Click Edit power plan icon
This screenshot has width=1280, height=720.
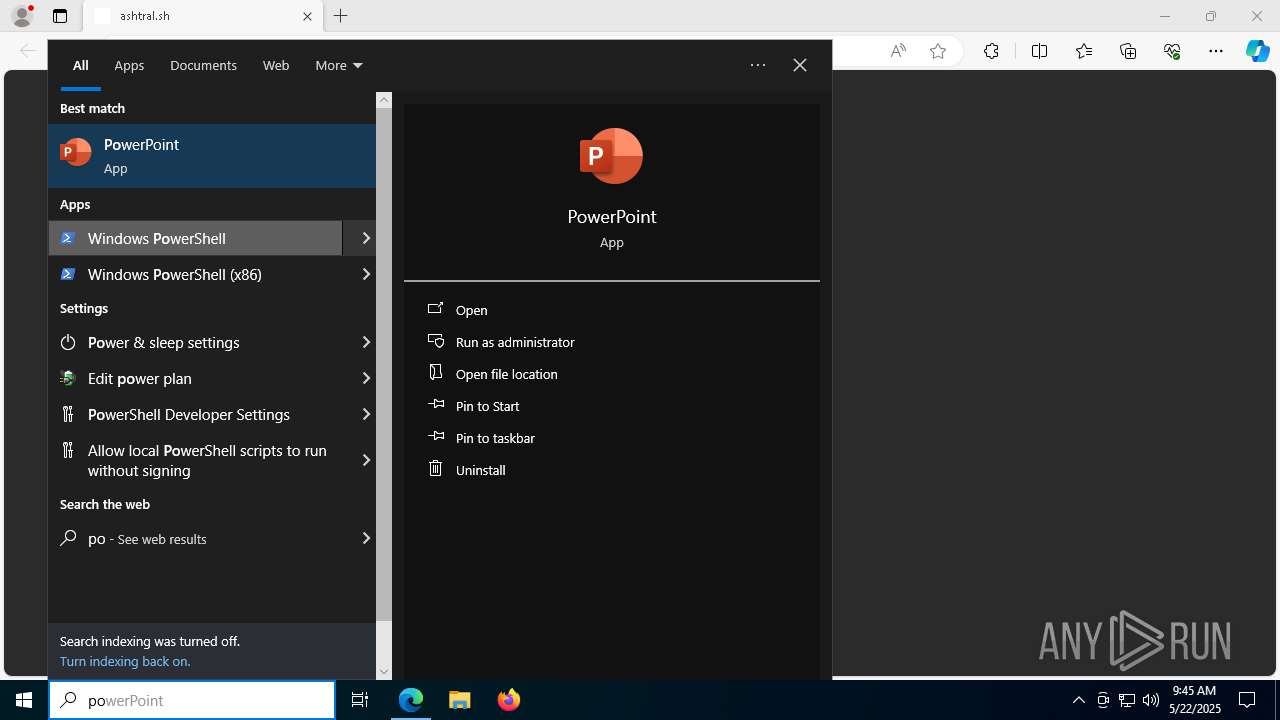(x=68, y=378)
